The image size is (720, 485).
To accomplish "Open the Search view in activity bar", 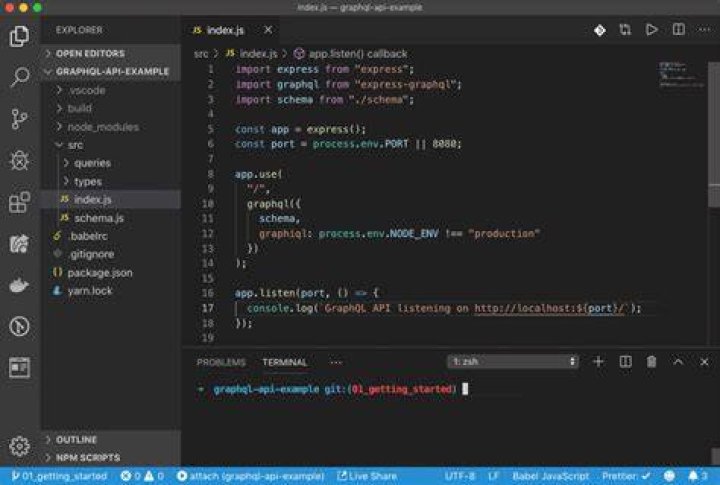I will point(19,77).
